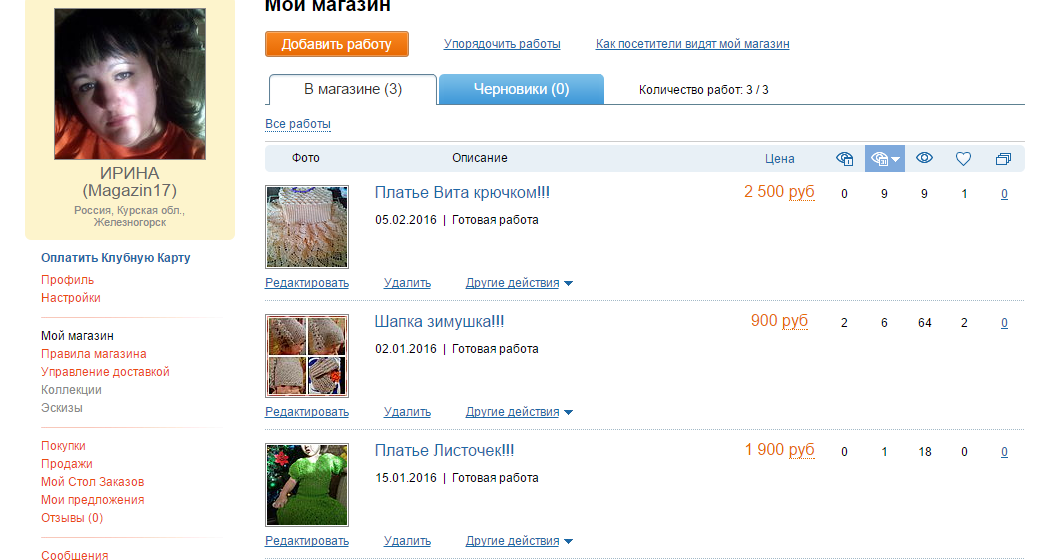Expand Другие действия for Платье Листочек
Viewport: 1064px width, 560px height.
pyautogui.click(x=519, y=541)
